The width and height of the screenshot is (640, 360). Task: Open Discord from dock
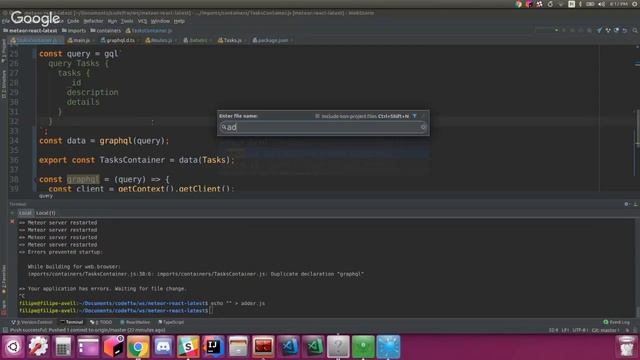pos(163,347)
